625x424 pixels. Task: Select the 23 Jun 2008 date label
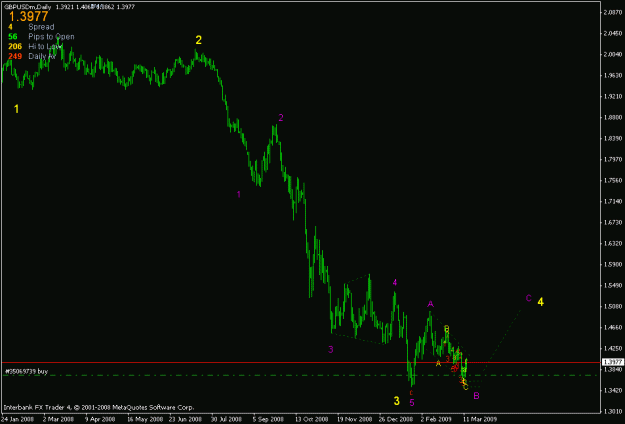185,420
